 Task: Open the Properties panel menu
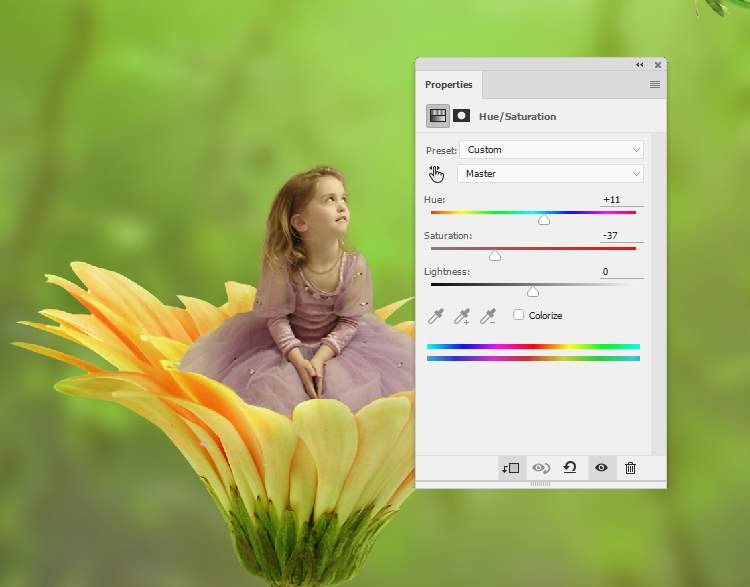click(655, 85)
